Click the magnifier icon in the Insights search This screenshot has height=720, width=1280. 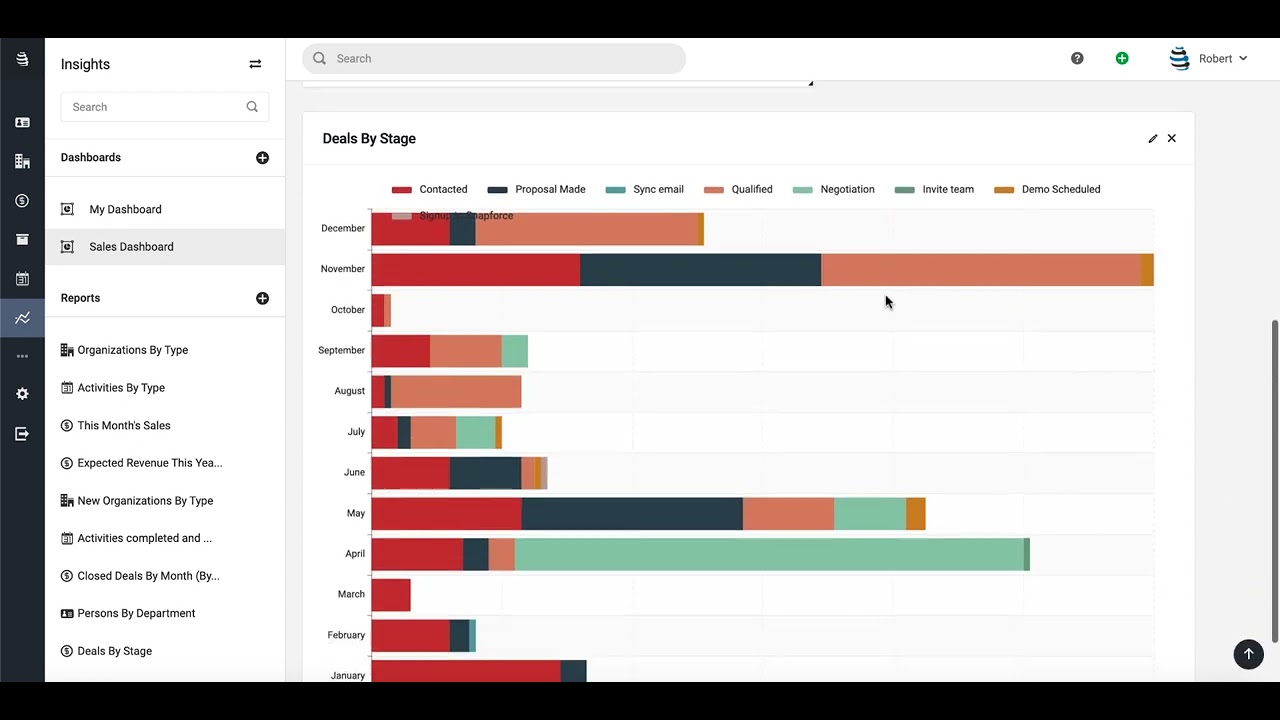[252, 107]
